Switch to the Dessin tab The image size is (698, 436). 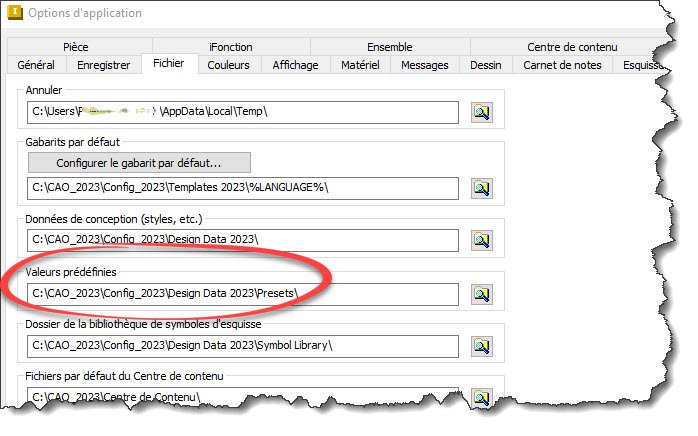click(x=487, y=65)
